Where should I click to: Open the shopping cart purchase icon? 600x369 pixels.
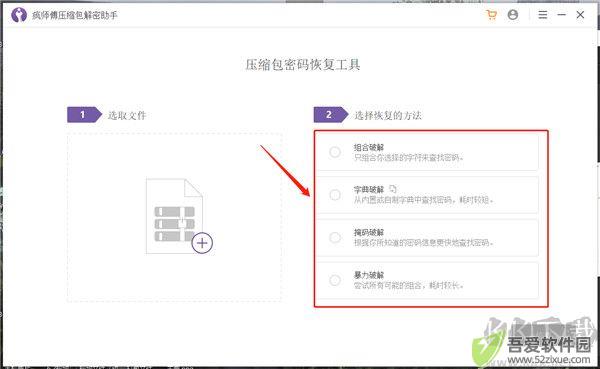click(492, 15)
